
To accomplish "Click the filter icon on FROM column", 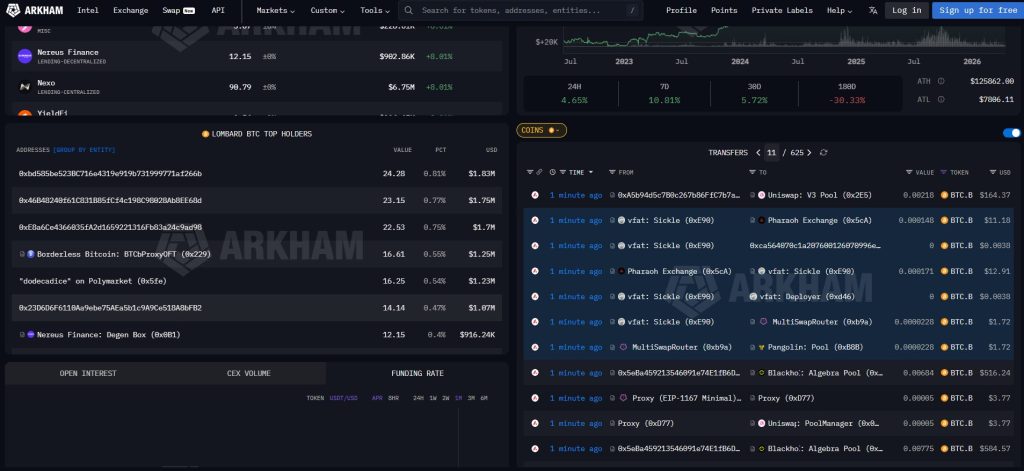I will tap(613, 172).
